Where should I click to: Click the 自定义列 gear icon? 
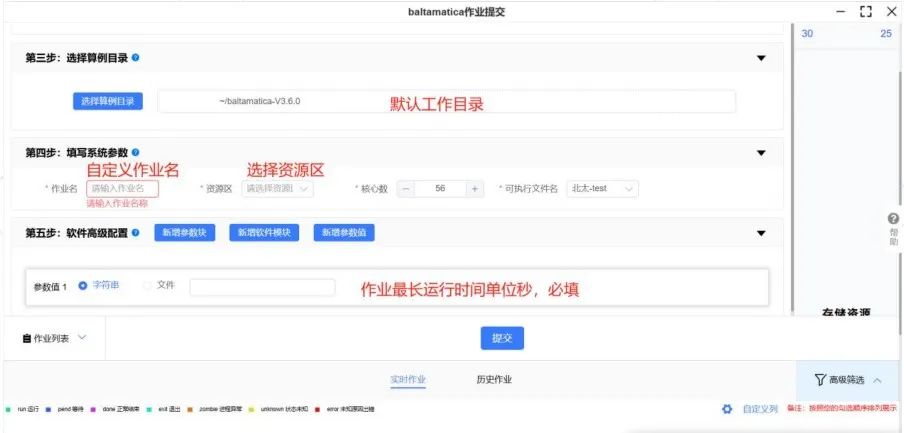point(727,409)
